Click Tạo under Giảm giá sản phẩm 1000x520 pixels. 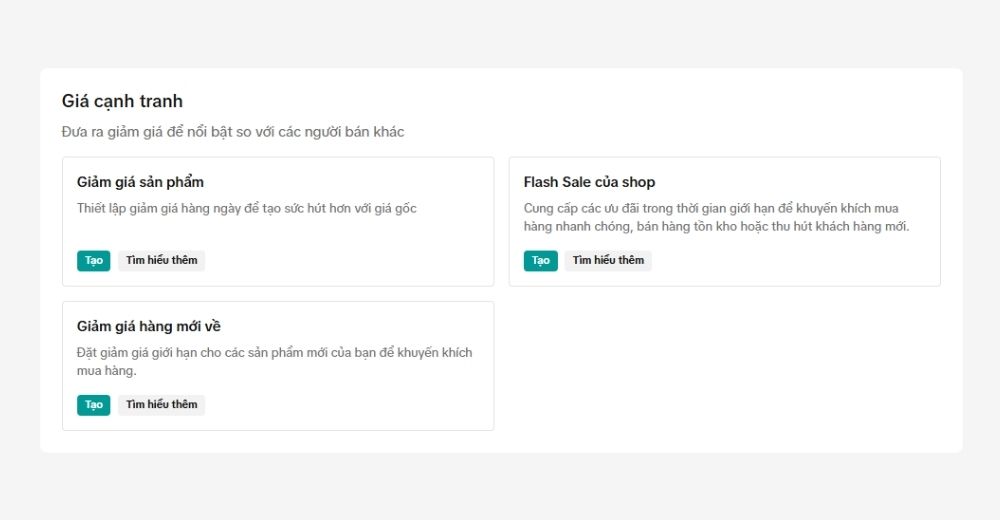93,260
